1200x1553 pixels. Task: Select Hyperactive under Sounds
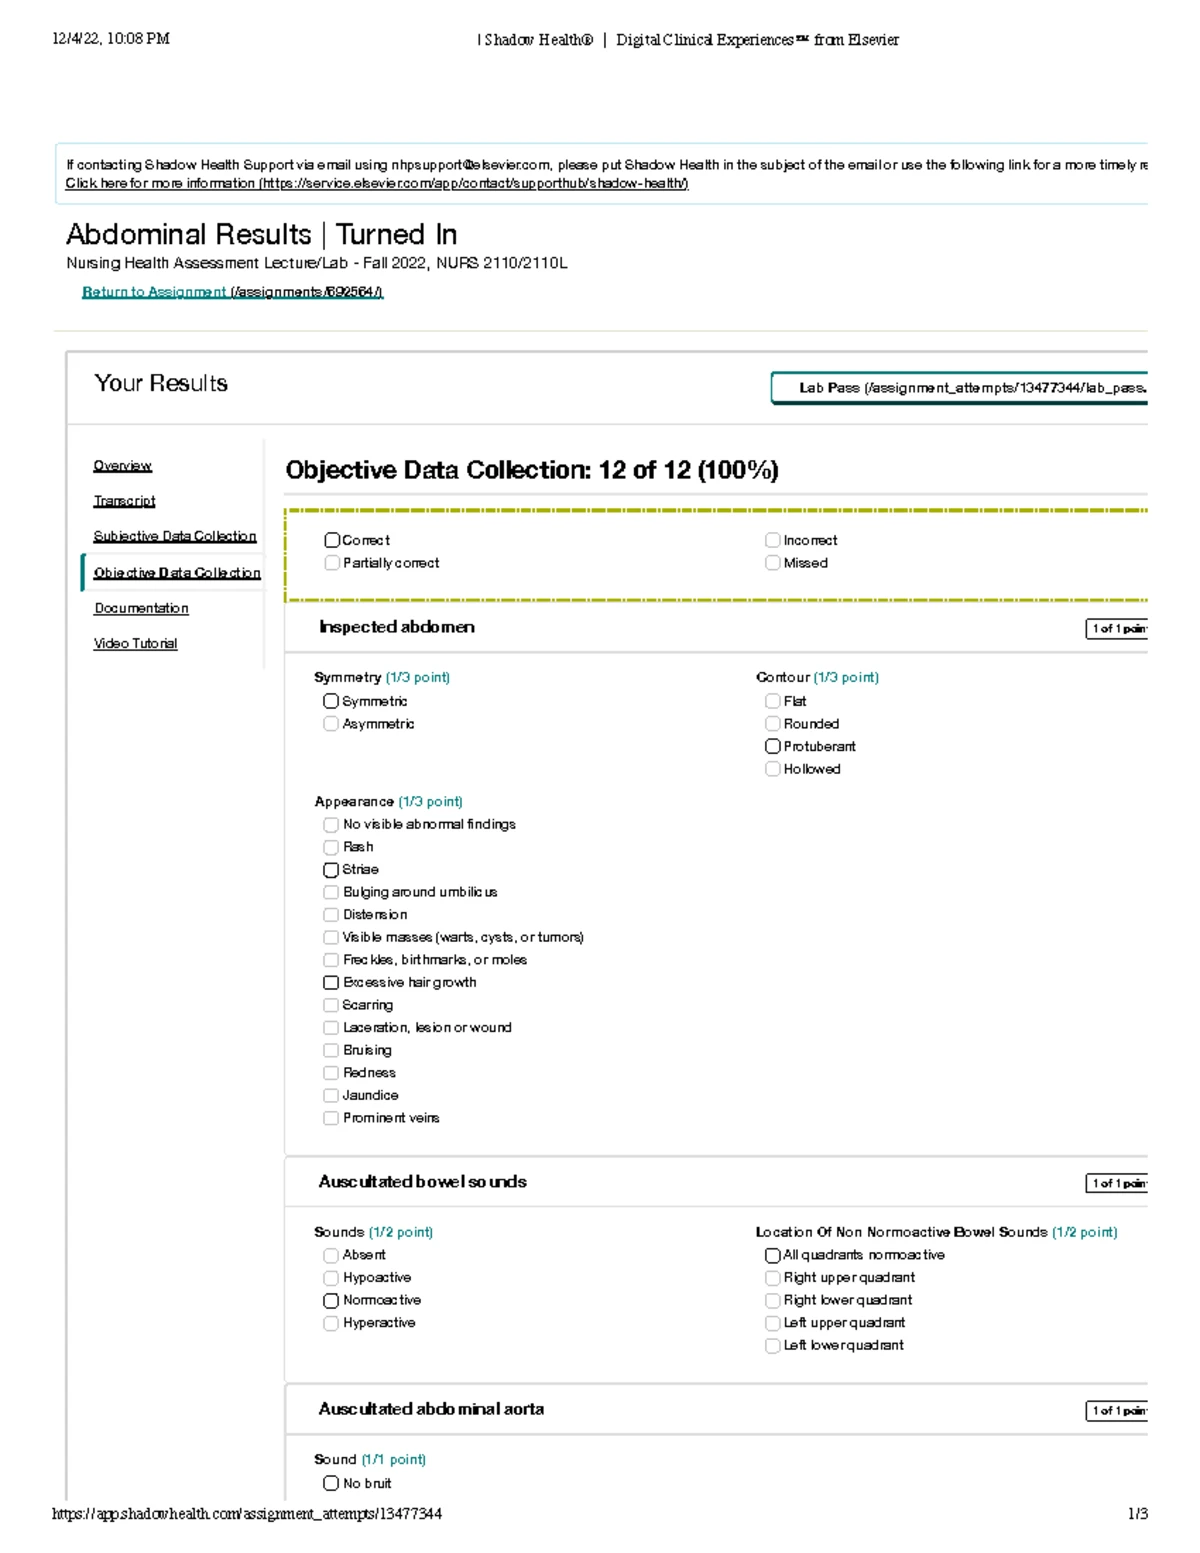[331, 1322]
